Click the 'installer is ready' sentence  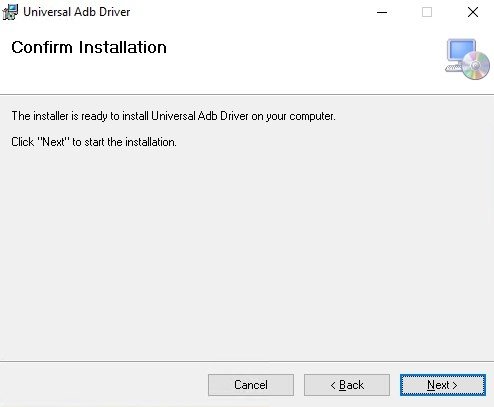pos(173,116)
